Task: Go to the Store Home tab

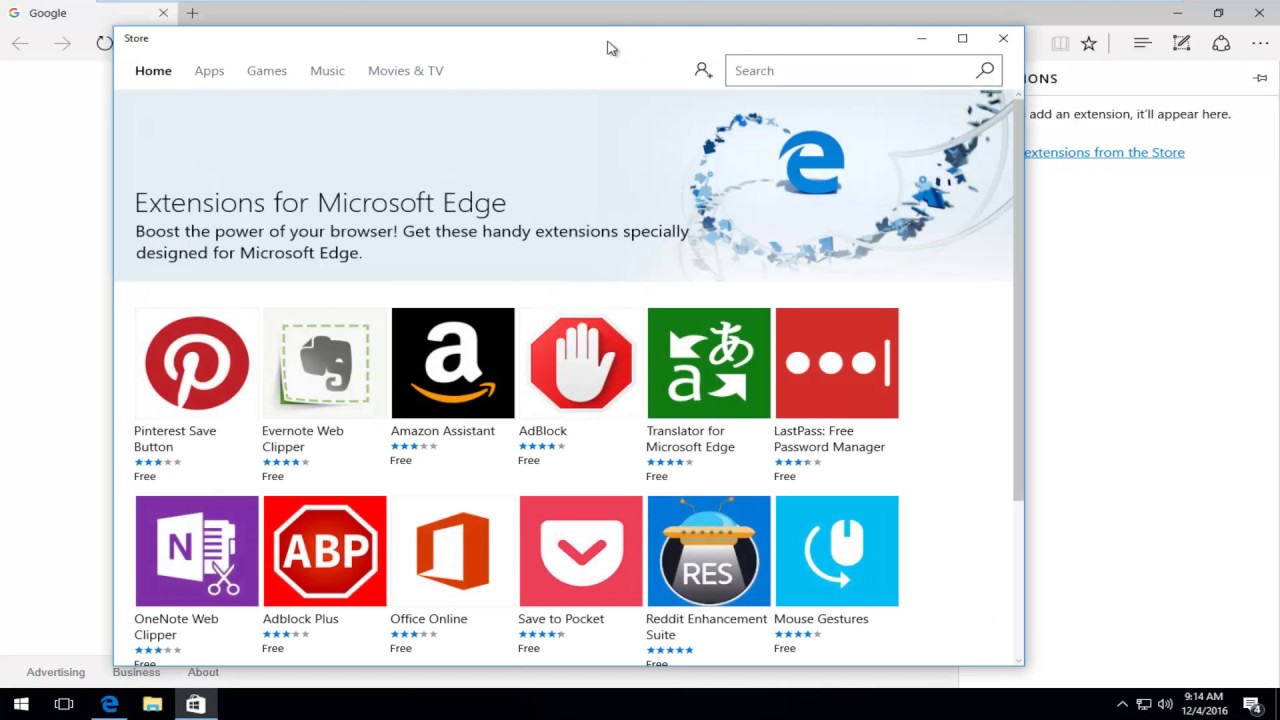Action: [x=153, y=71]
